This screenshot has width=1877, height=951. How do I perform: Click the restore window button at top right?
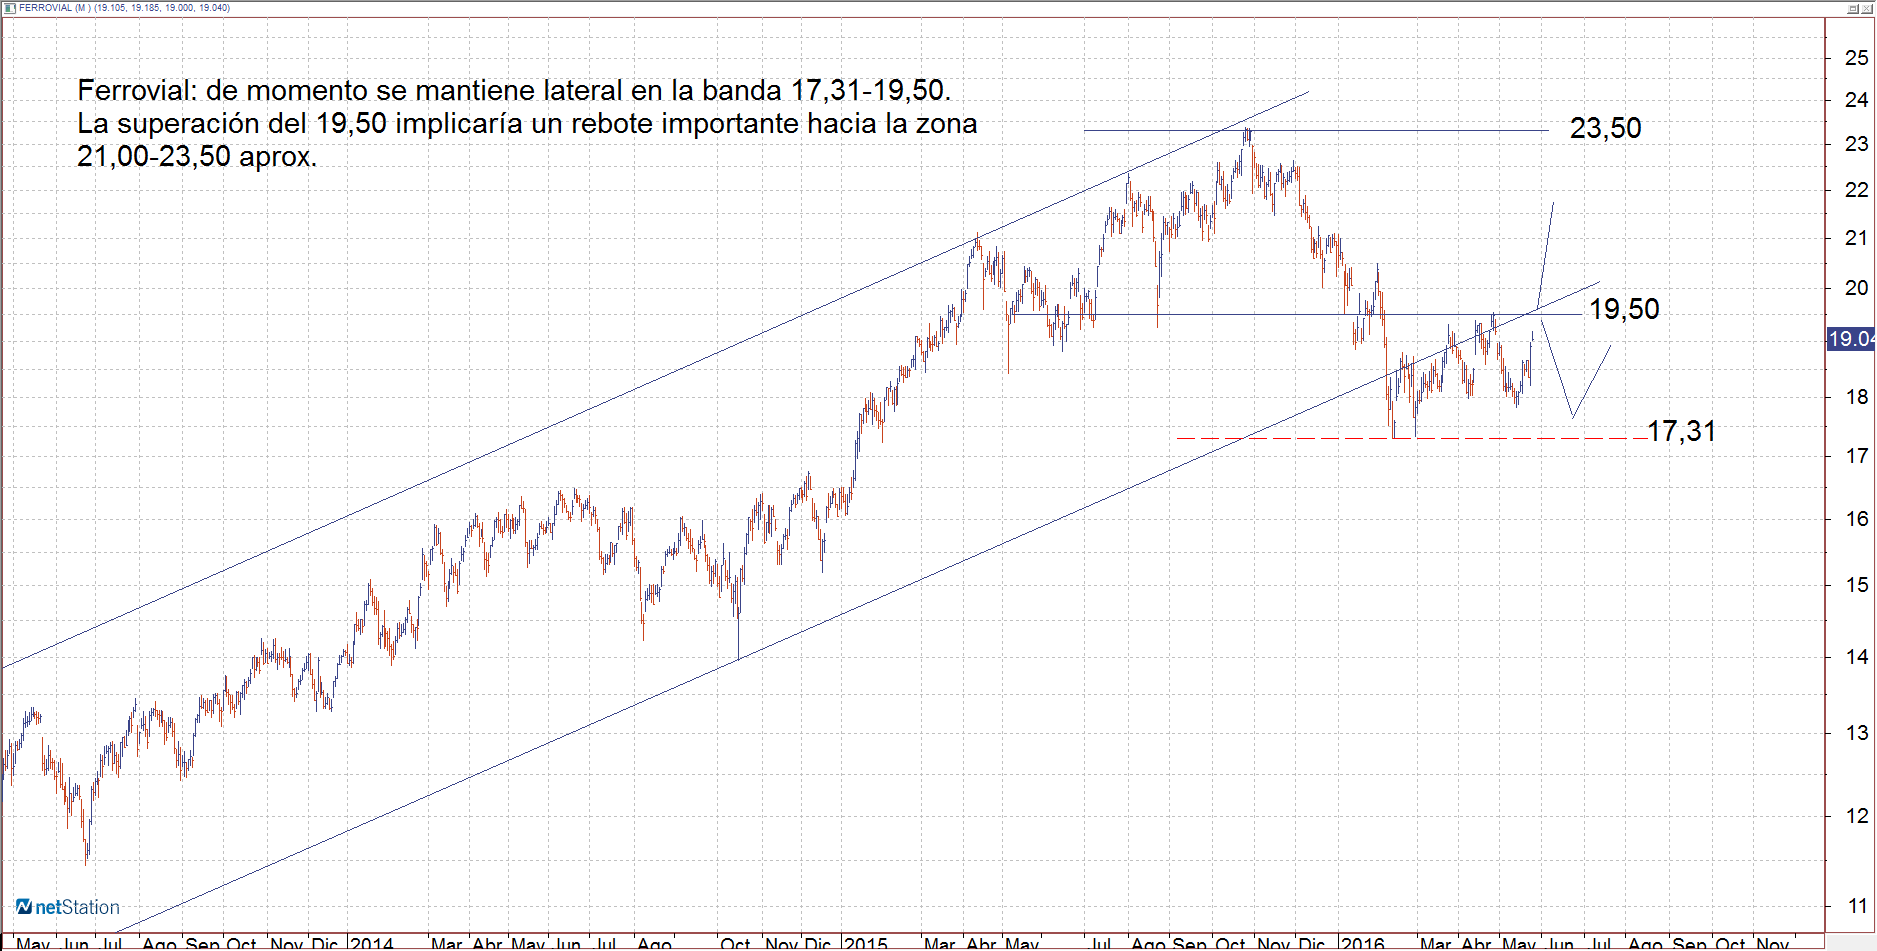(1853, 8)
